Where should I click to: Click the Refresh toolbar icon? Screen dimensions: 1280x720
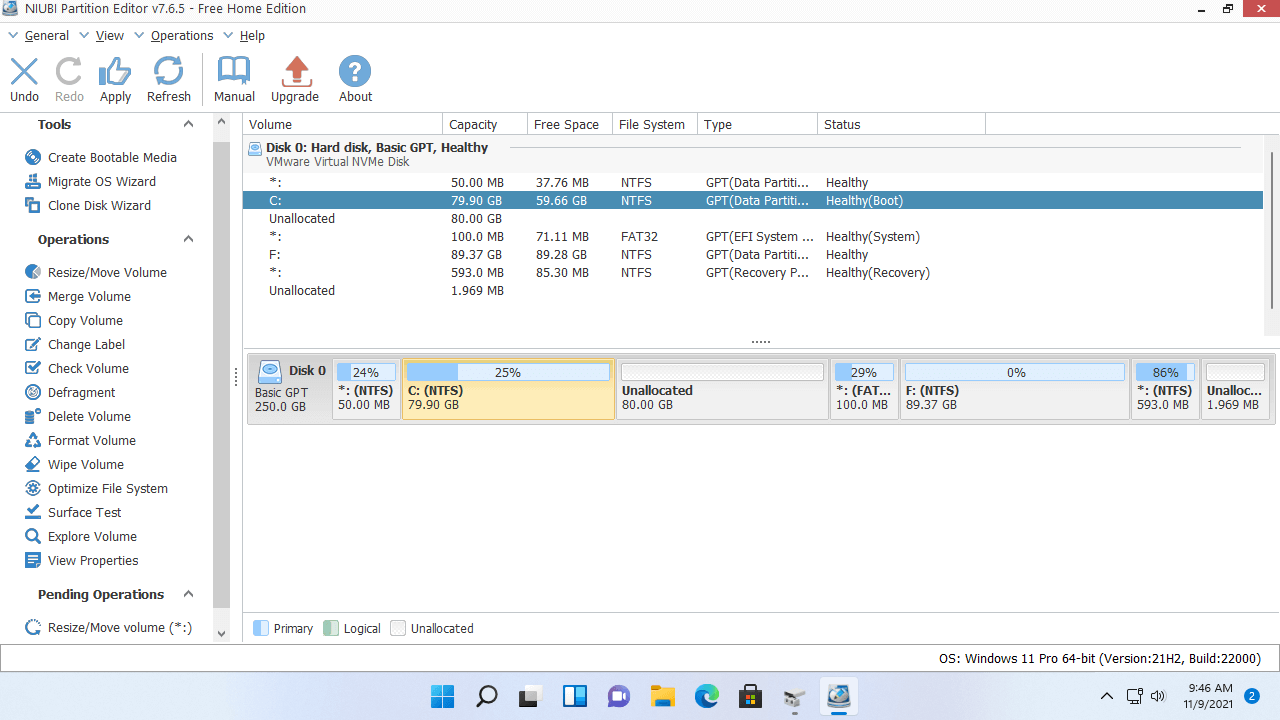pyautogui.click(x=168, y=72)
